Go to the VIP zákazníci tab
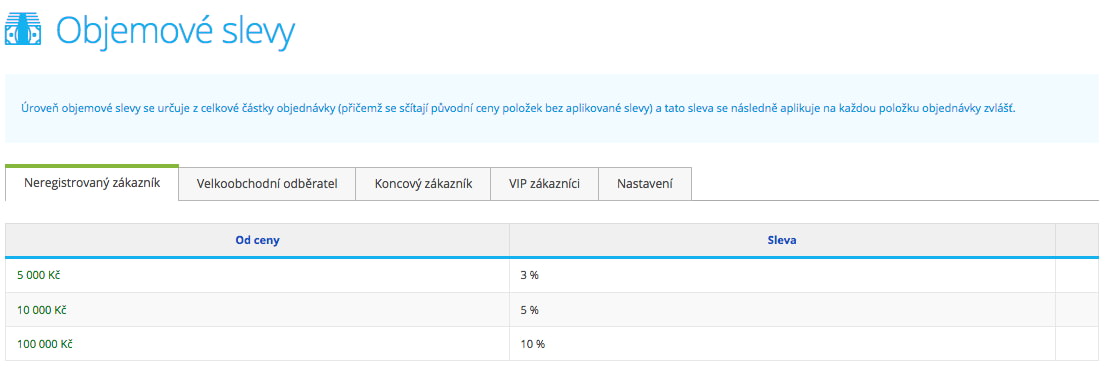Screen dimensions: 1111x367 544,184
